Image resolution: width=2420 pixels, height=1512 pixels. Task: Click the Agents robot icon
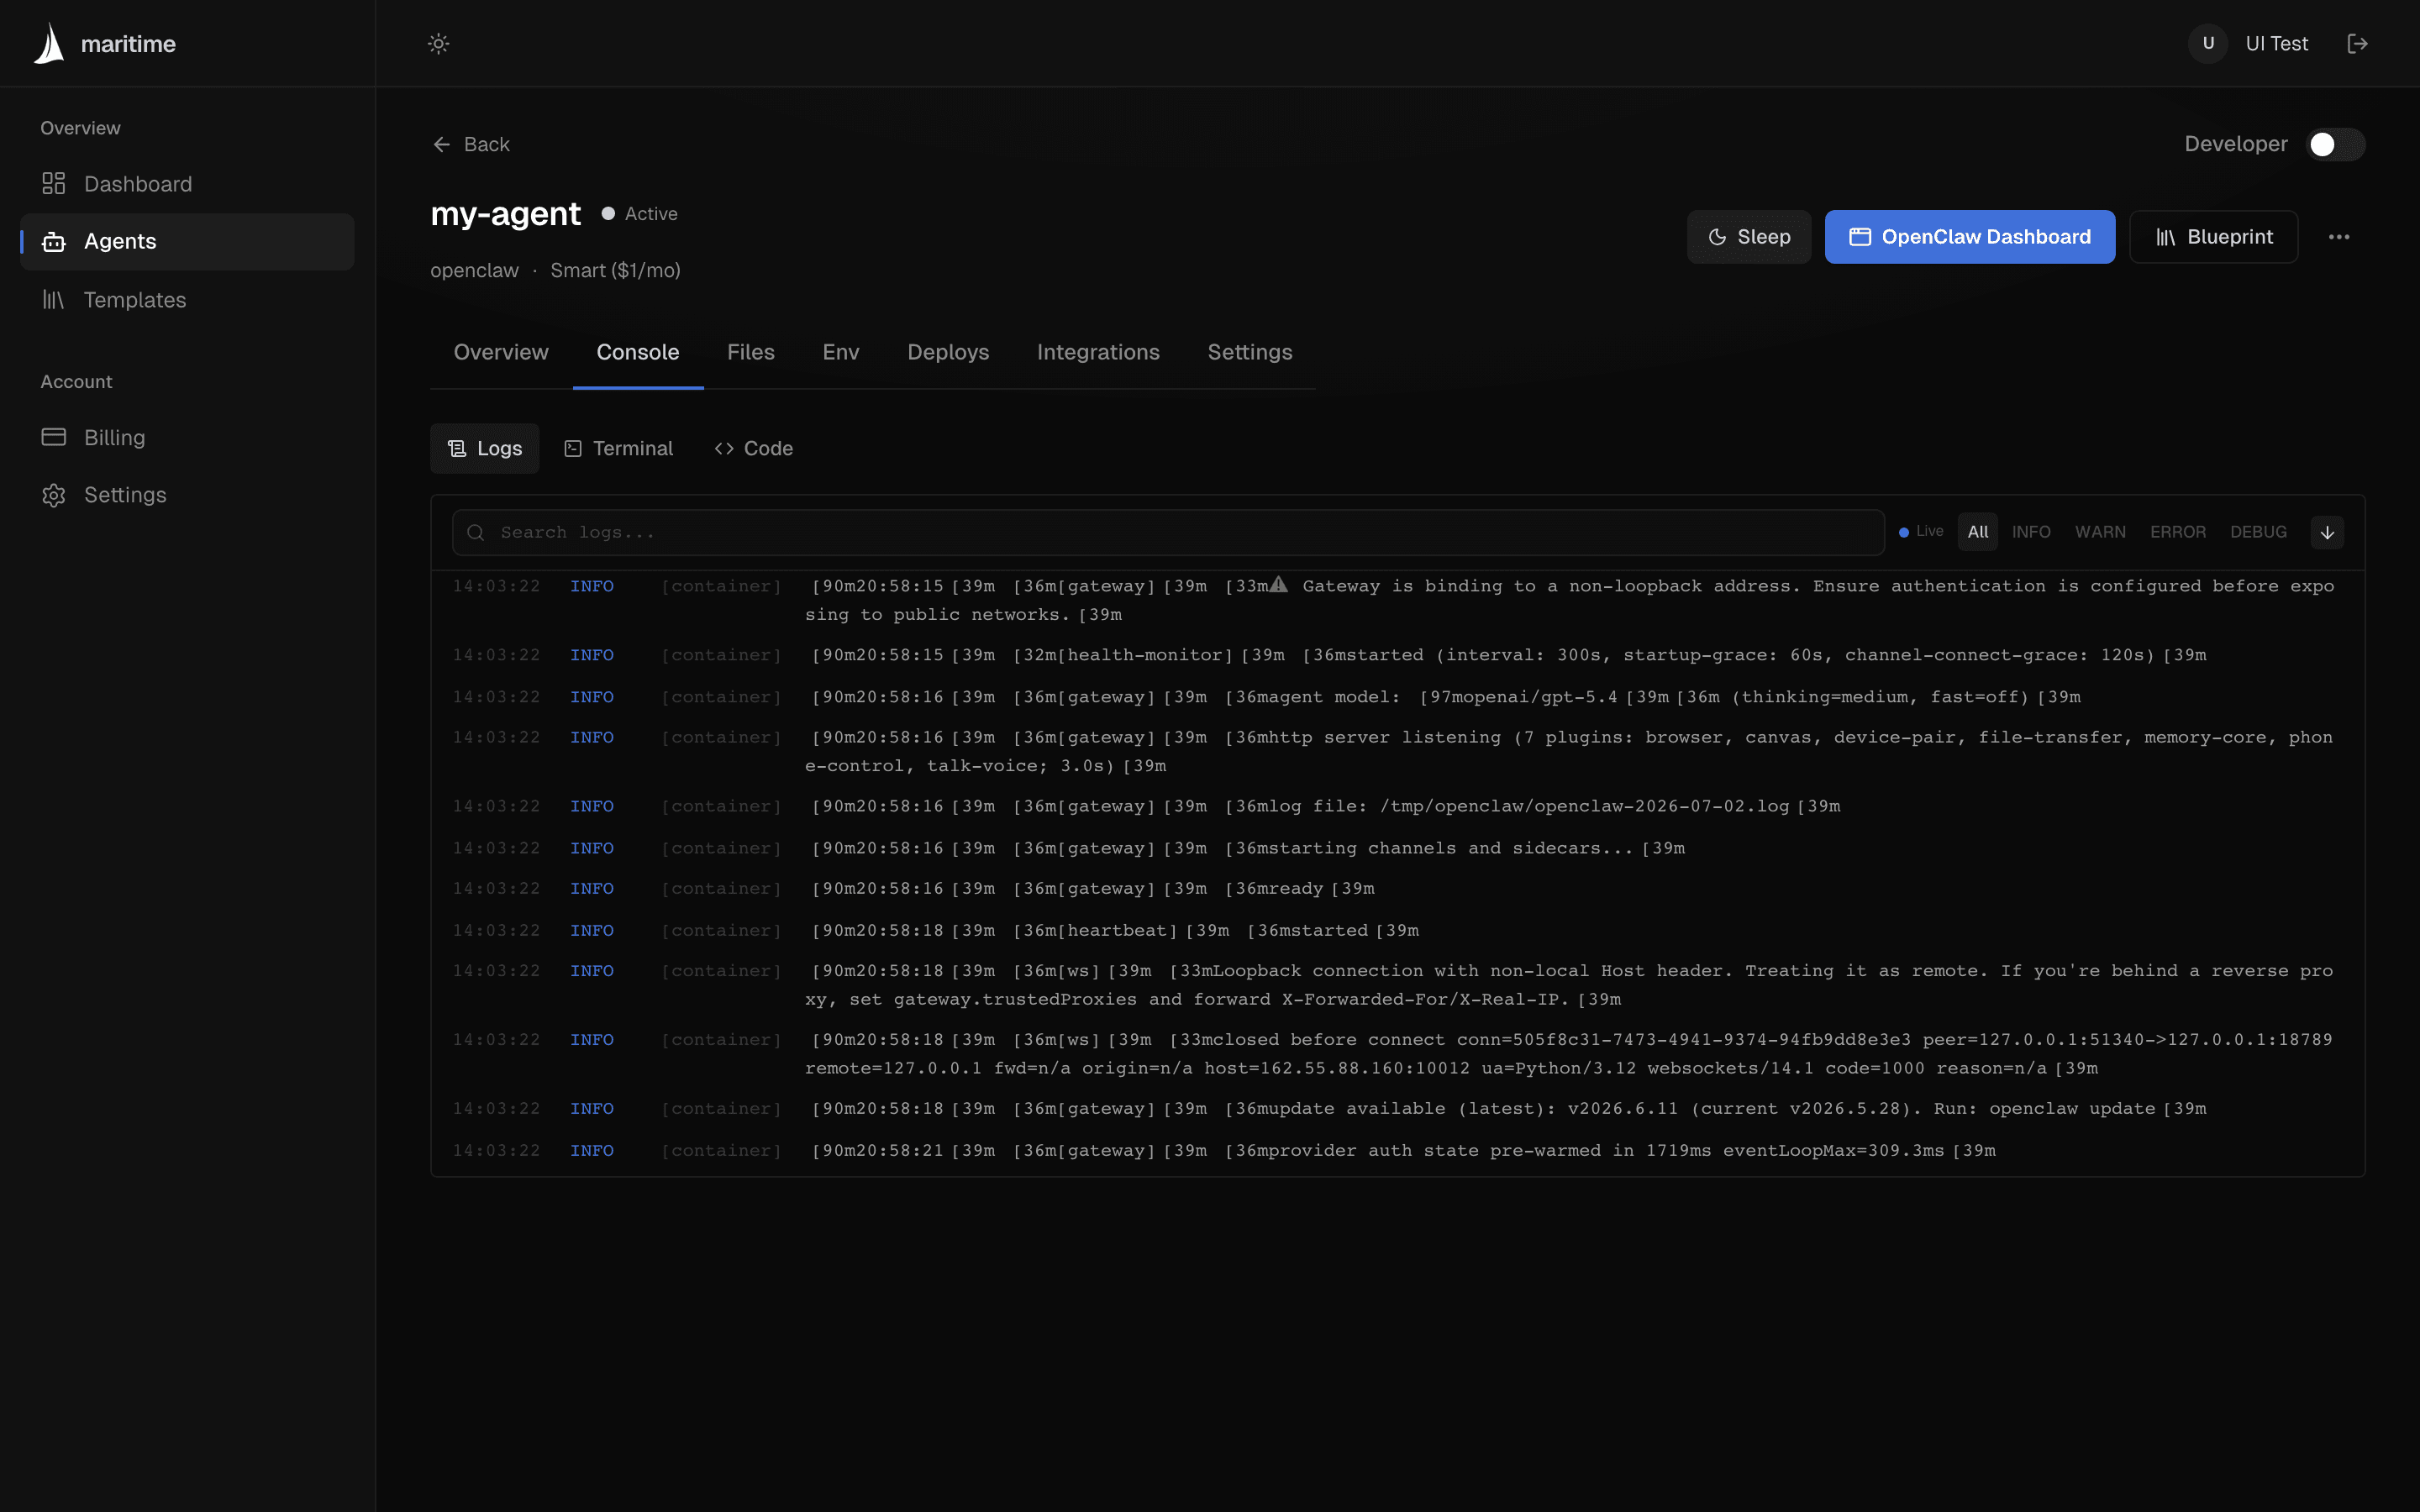tap(54, 241)
